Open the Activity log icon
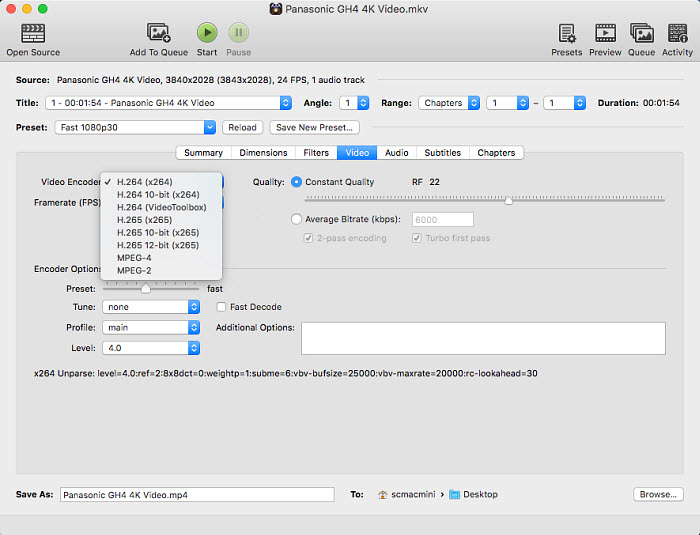Image resolution: width=700 pixels, height=535 pixels. pyautogui.click(x=677, y=33)
